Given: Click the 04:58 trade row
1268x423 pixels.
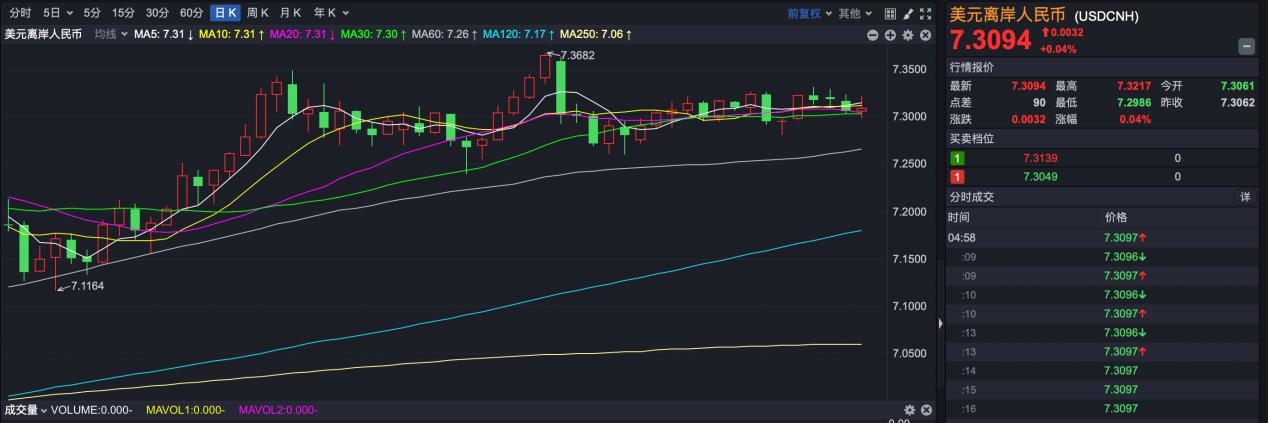Looking at the screenshot, I should 1101,238.
